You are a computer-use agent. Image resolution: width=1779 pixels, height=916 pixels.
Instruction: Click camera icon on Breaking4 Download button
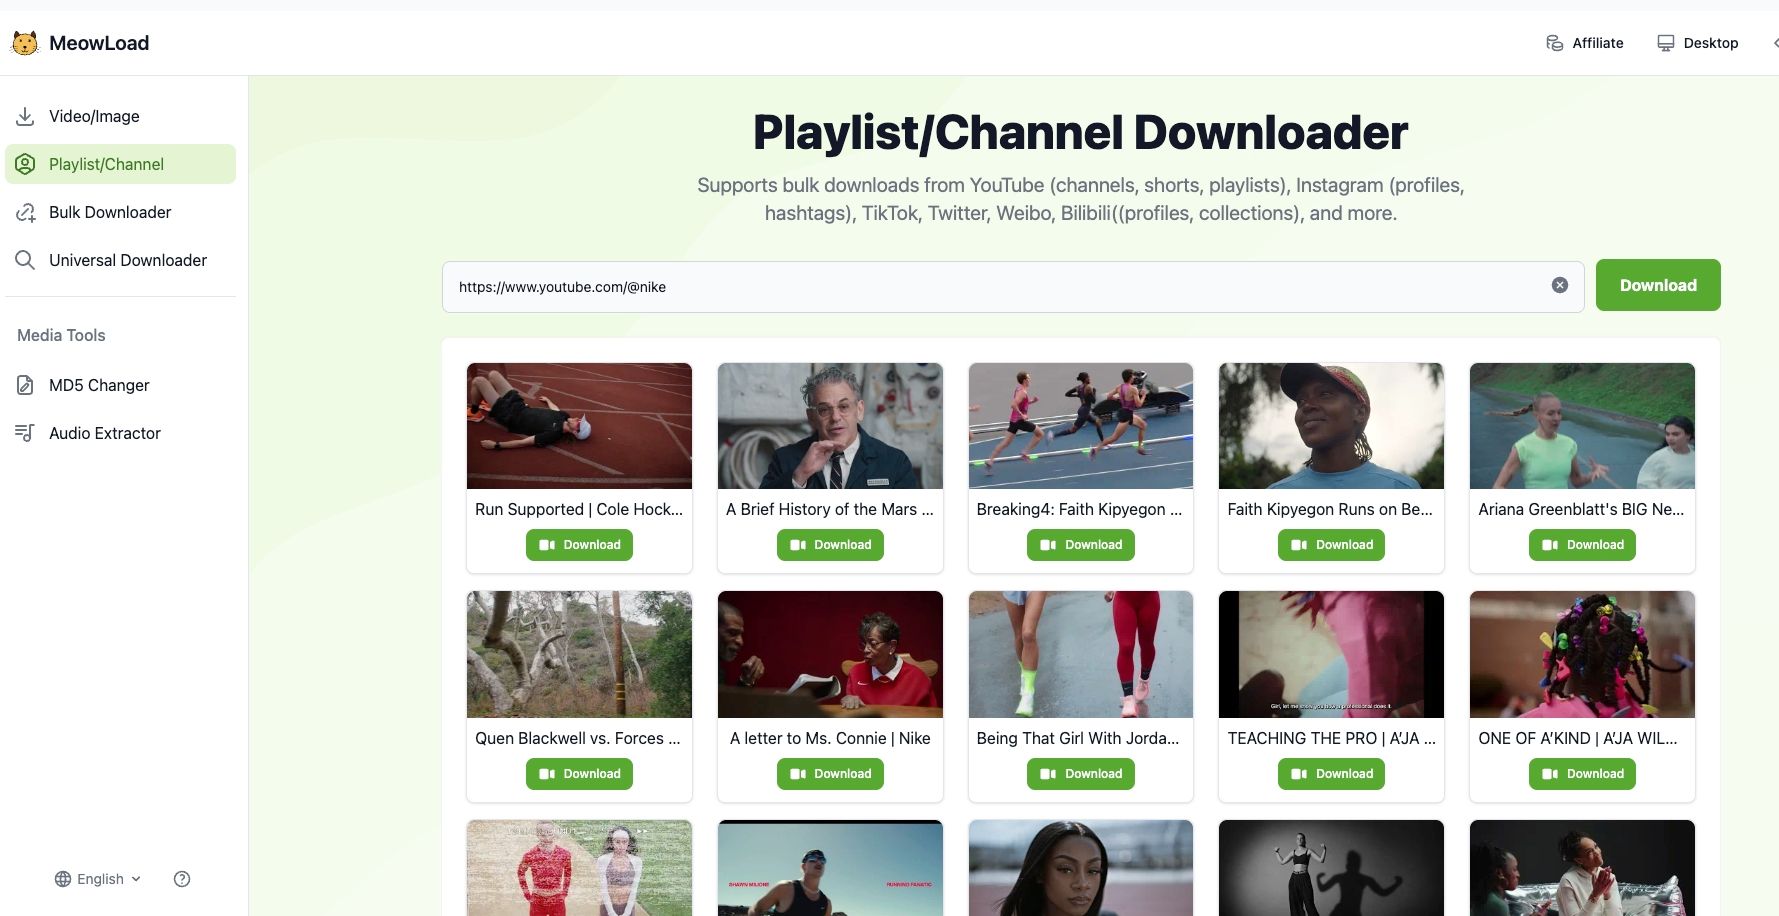tap(1048, 545)
